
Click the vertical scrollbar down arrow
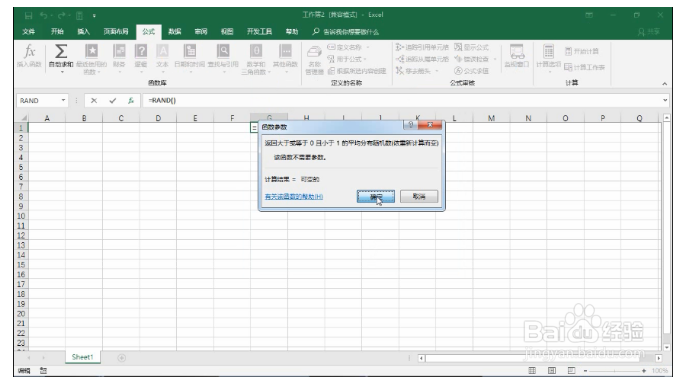(666, 347)
